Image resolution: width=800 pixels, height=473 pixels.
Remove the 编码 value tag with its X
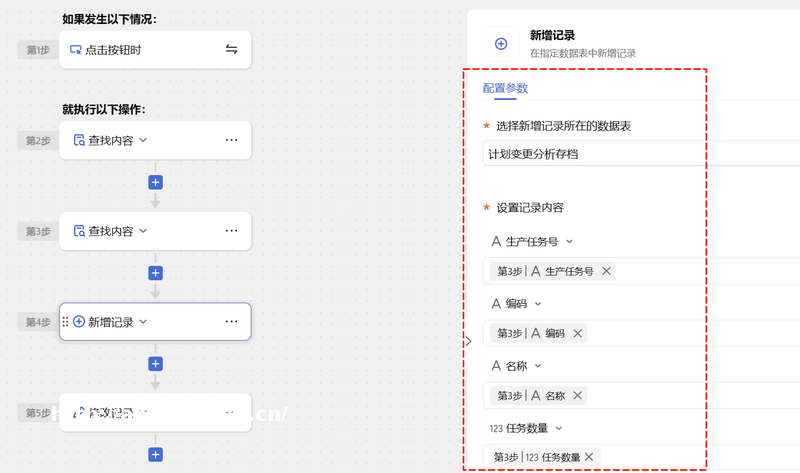coord(578,333)
